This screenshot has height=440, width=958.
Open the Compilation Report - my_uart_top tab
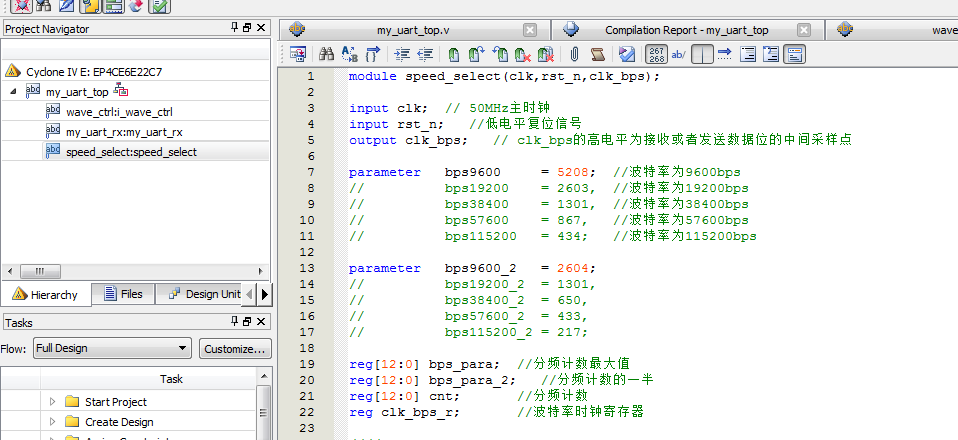(686, 30)
